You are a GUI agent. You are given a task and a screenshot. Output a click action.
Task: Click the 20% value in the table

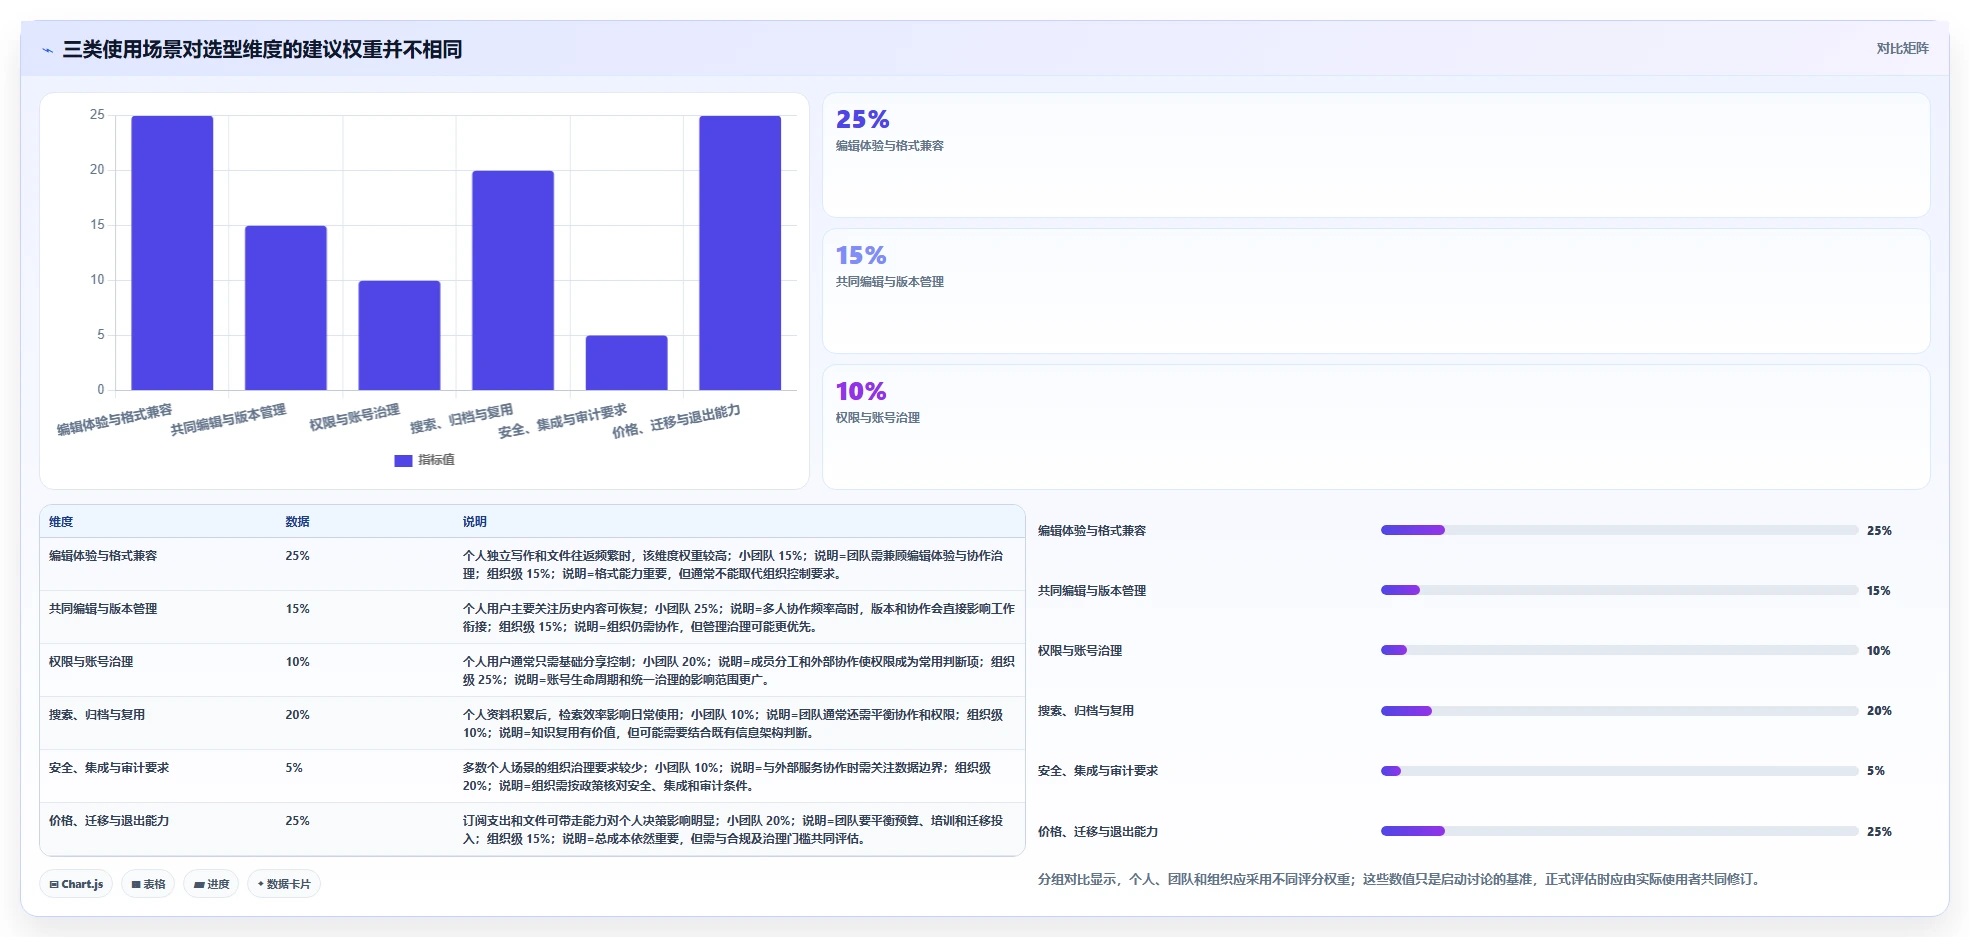pos(297,715)
